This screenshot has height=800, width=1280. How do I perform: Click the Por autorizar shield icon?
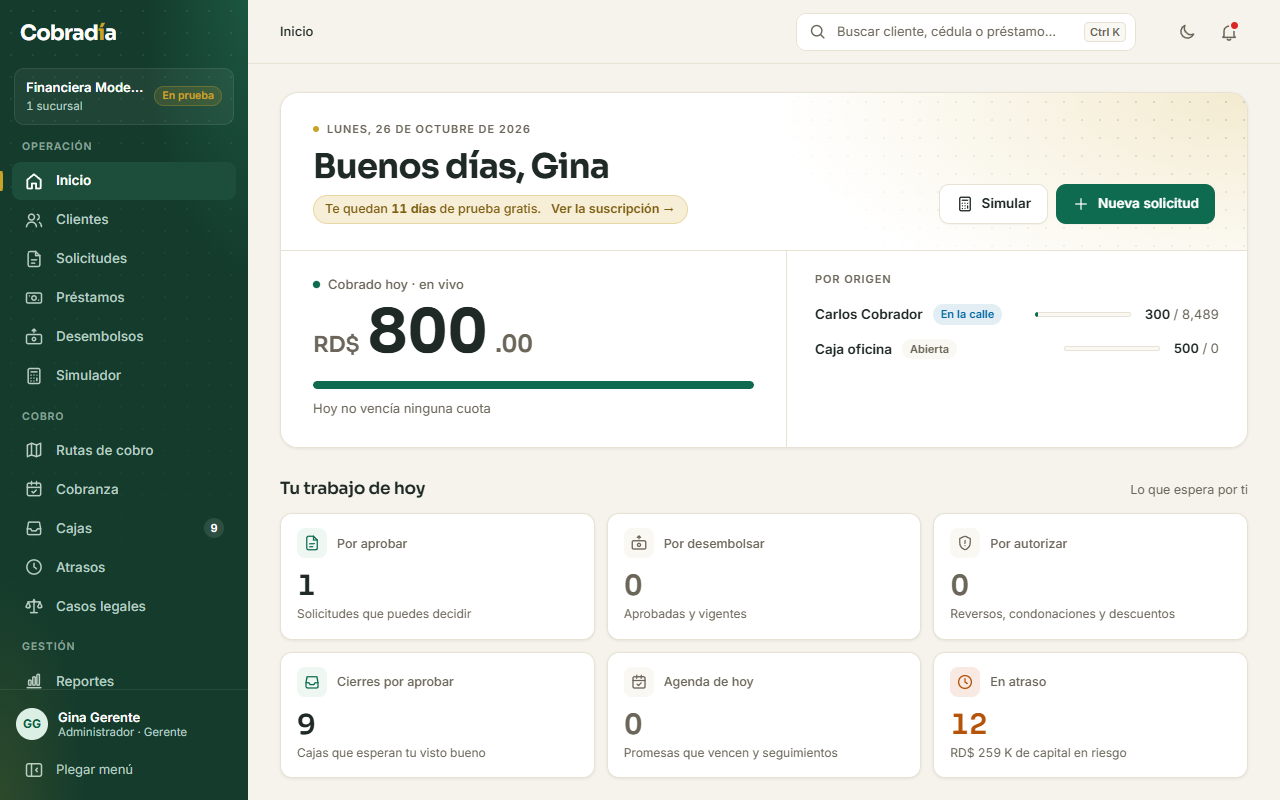click(965, 543)
